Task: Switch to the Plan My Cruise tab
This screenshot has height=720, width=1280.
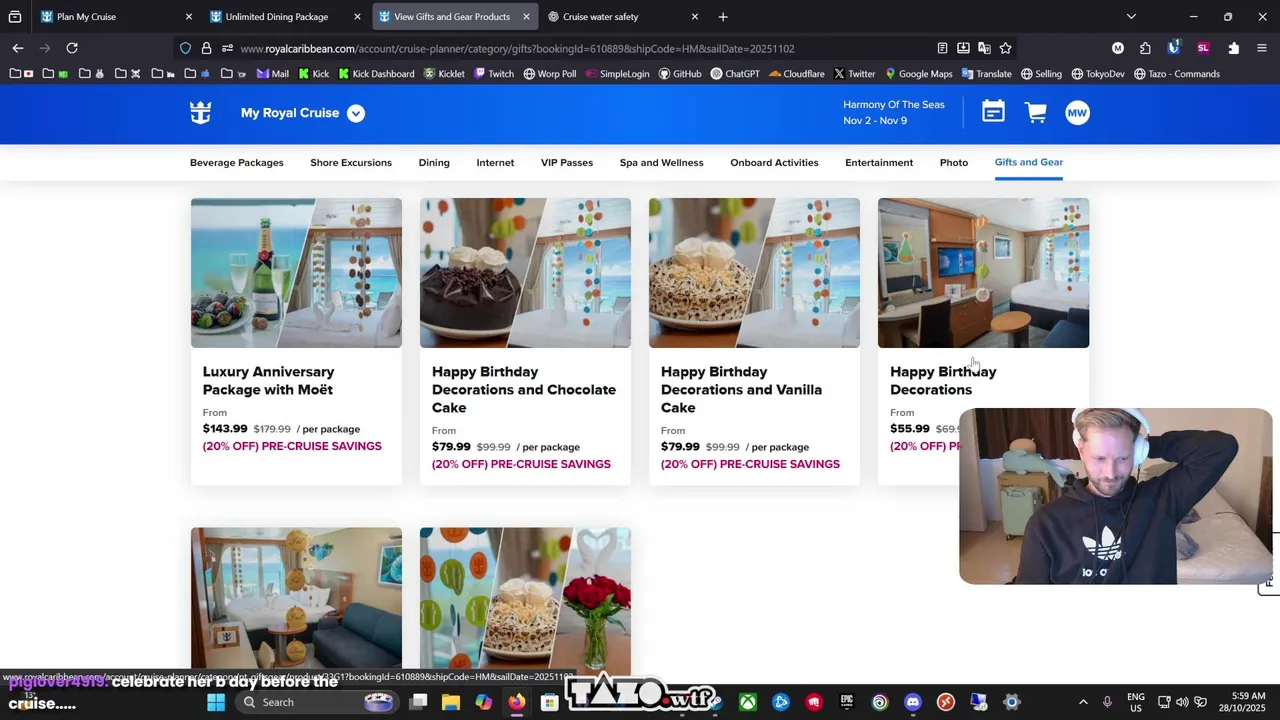Action: pyautogui.click(x=116, y=16)
